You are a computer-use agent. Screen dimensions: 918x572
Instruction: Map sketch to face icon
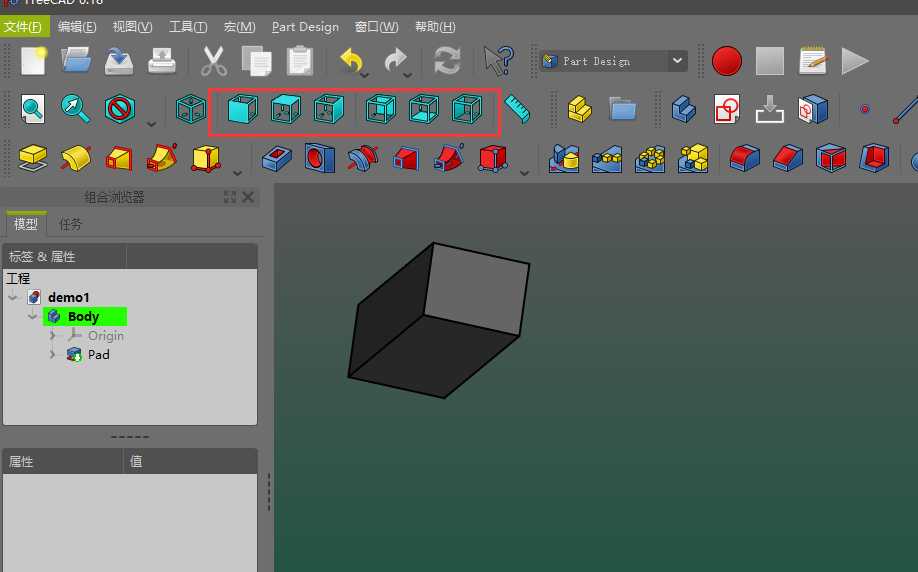tap(769, 109)
